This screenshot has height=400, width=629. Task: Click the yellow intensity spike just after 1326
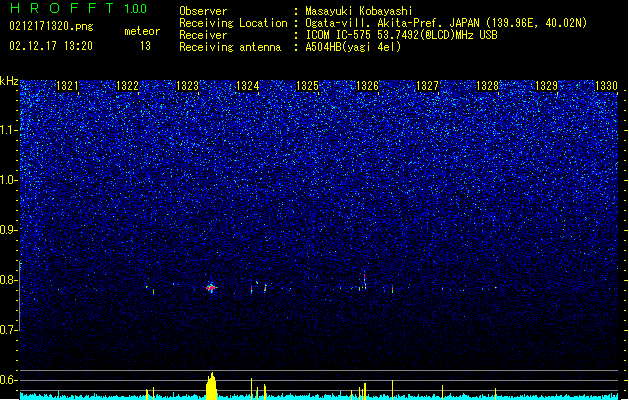(392, 390)
